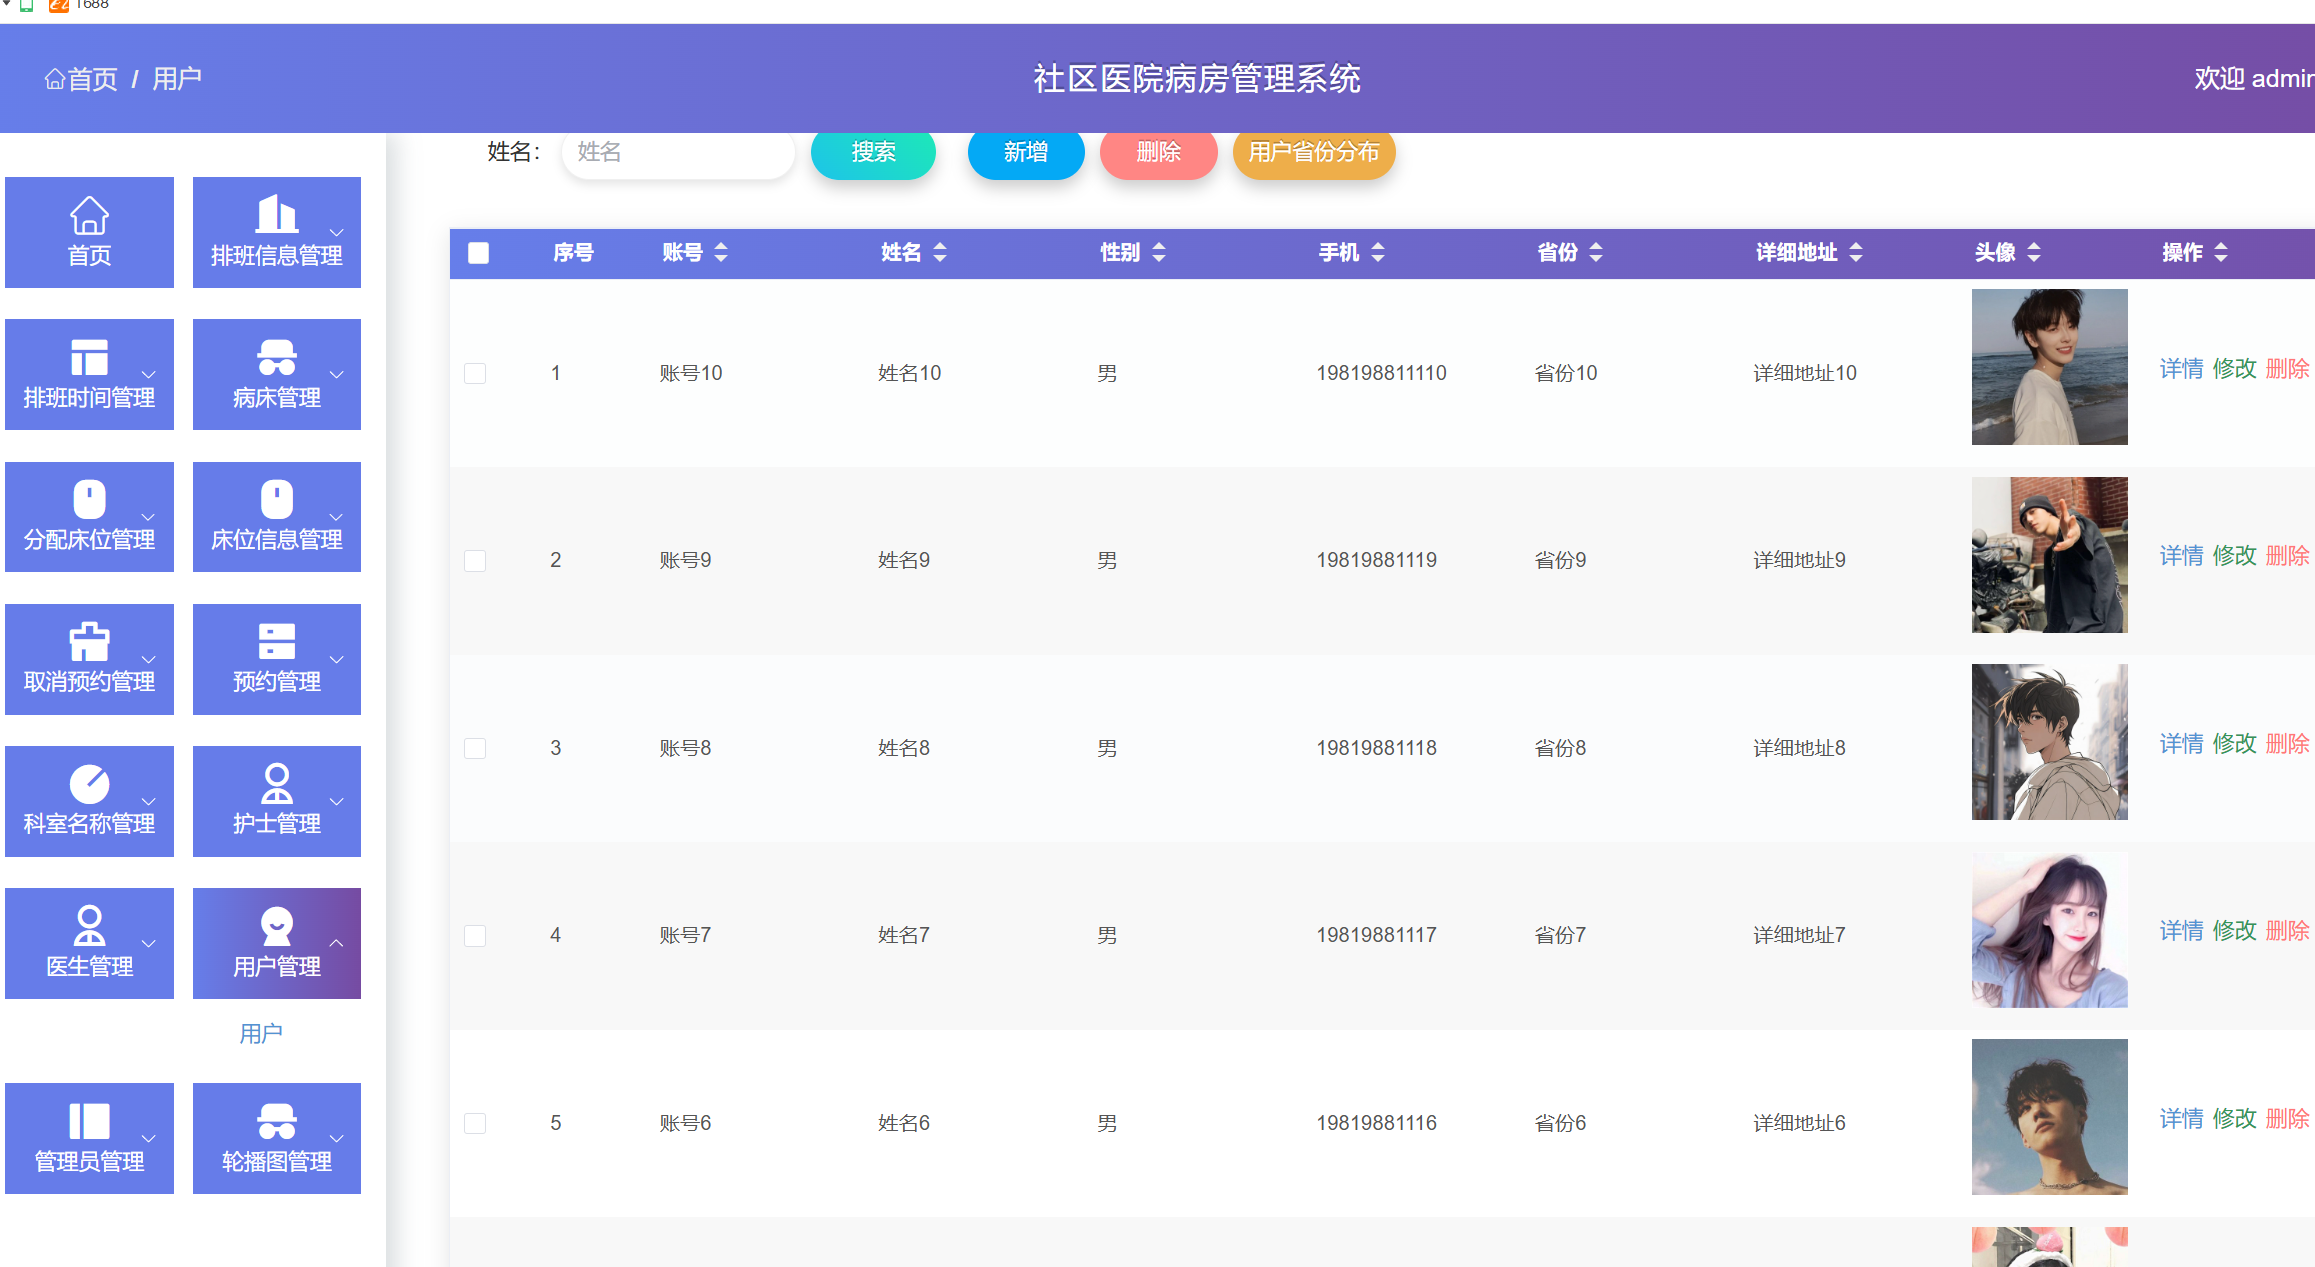
Task: Click the 护士管理 person icon
Action: click(276, 784)
